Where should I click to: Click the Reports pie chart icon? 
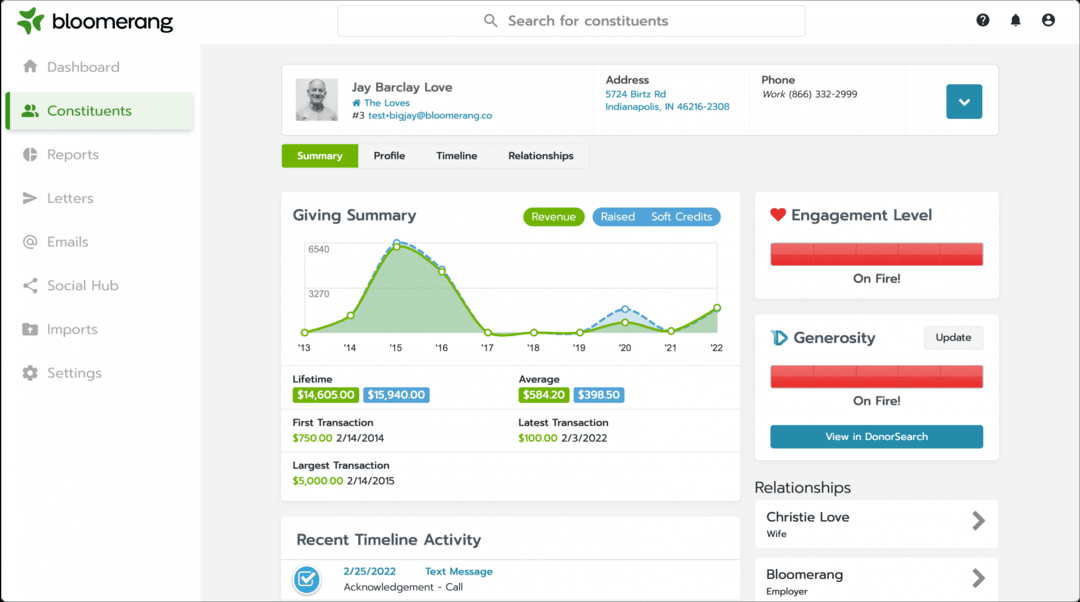click(x=30, y=155)
